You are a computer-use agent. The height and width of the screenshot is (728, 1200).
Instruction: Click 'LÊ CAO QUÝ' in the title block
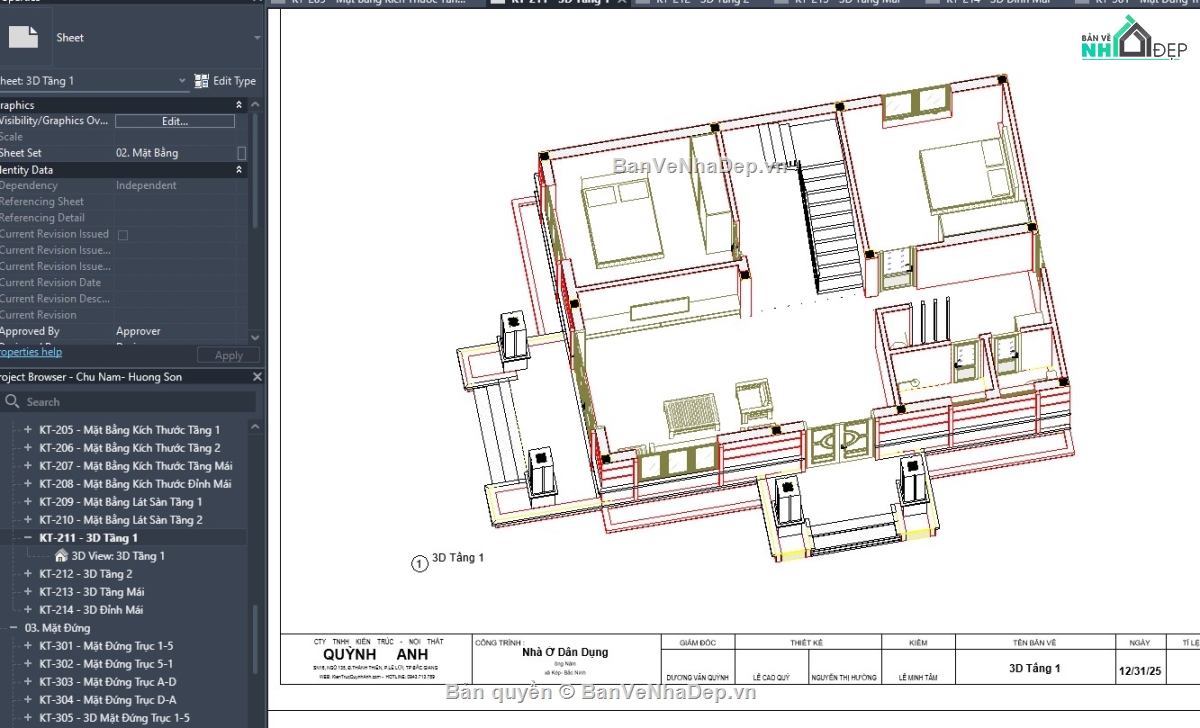click(771, 677)
